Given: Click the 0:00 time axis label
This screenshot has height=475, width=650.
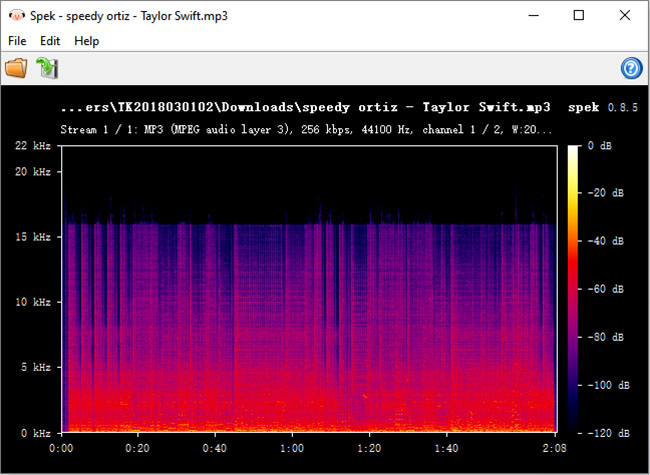Looking at the screenshot, I should pos(61,448).
